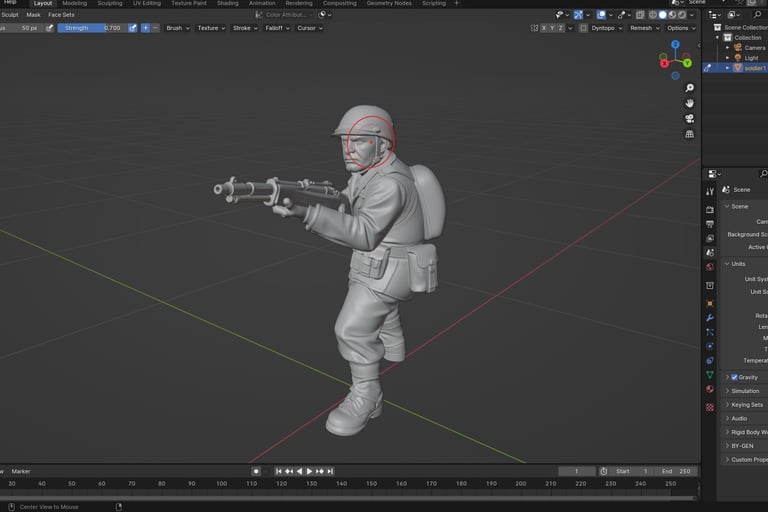
Task: Open the Material properties tab icon
Action: point(710,389)
